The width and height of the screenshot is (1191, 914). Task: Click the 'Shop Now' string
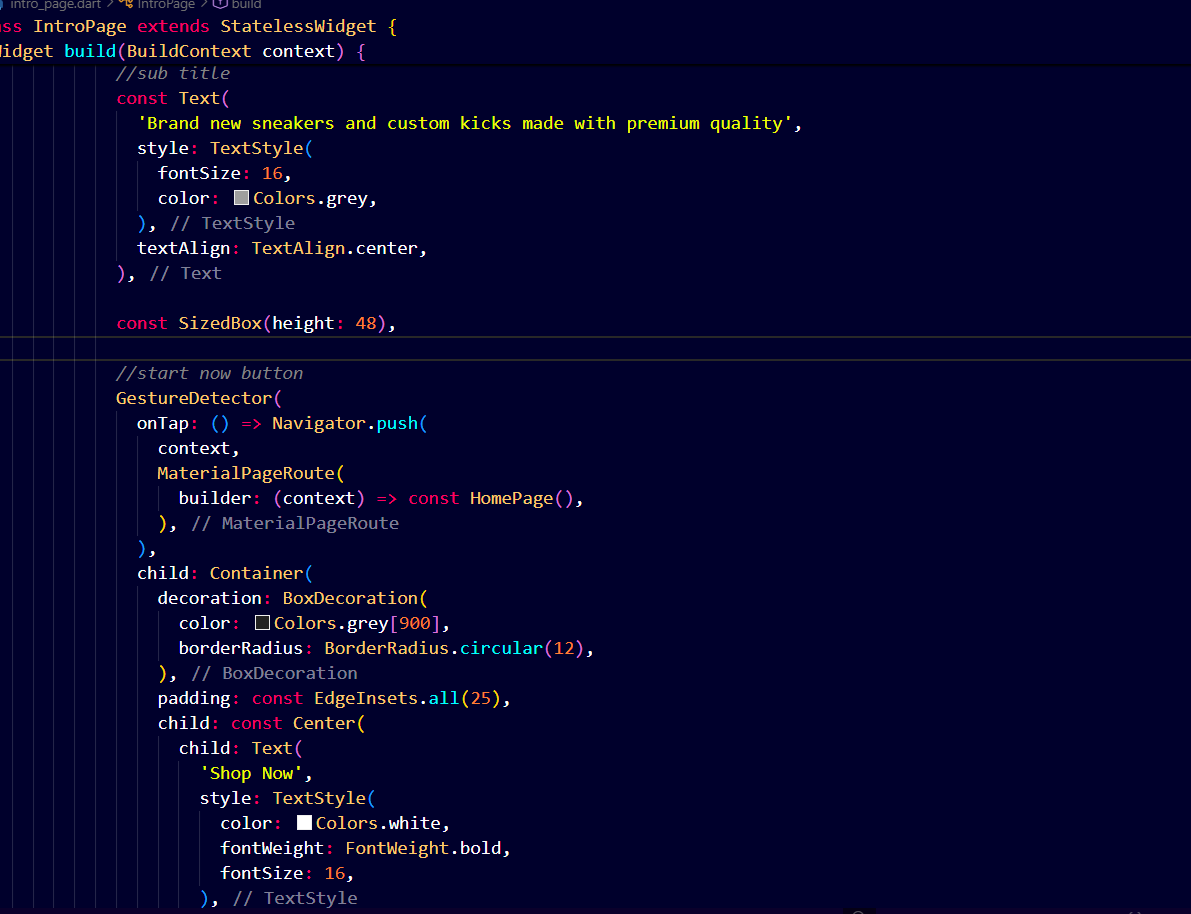tap(251, 773)
